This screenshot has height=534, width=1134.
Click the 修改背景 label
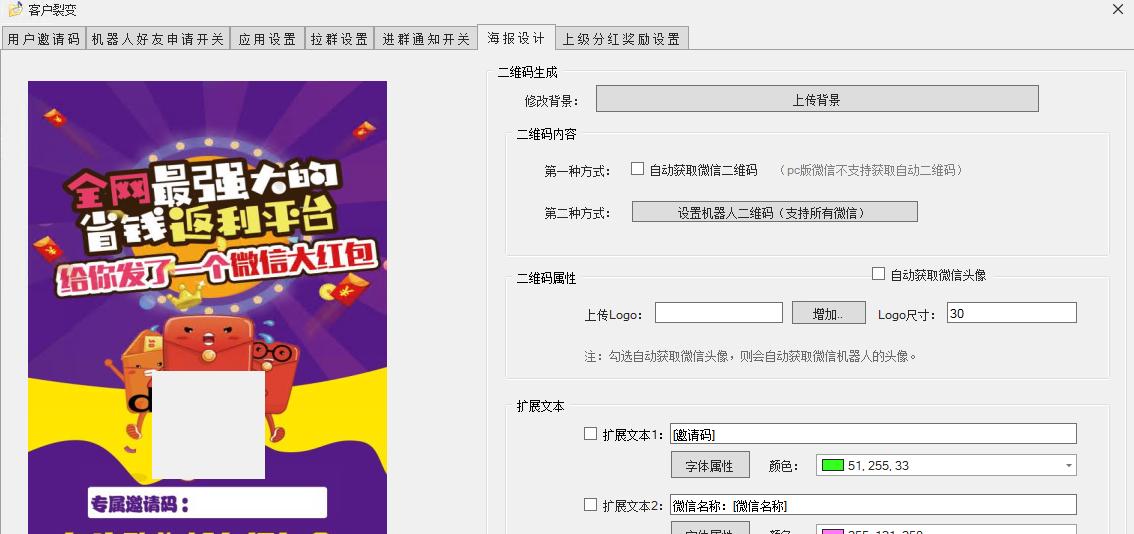click(552, 101)
